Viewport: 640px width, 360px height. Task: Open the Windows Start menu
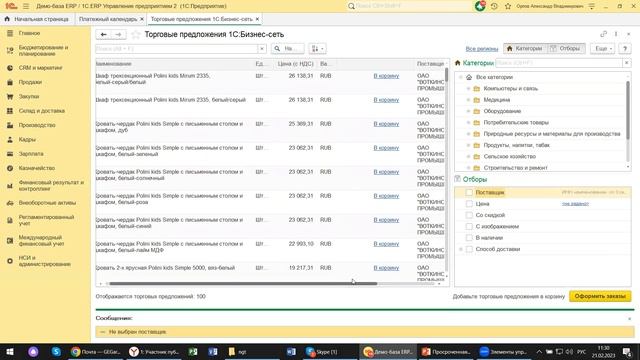pyautogui.click(x=10, y=351)
